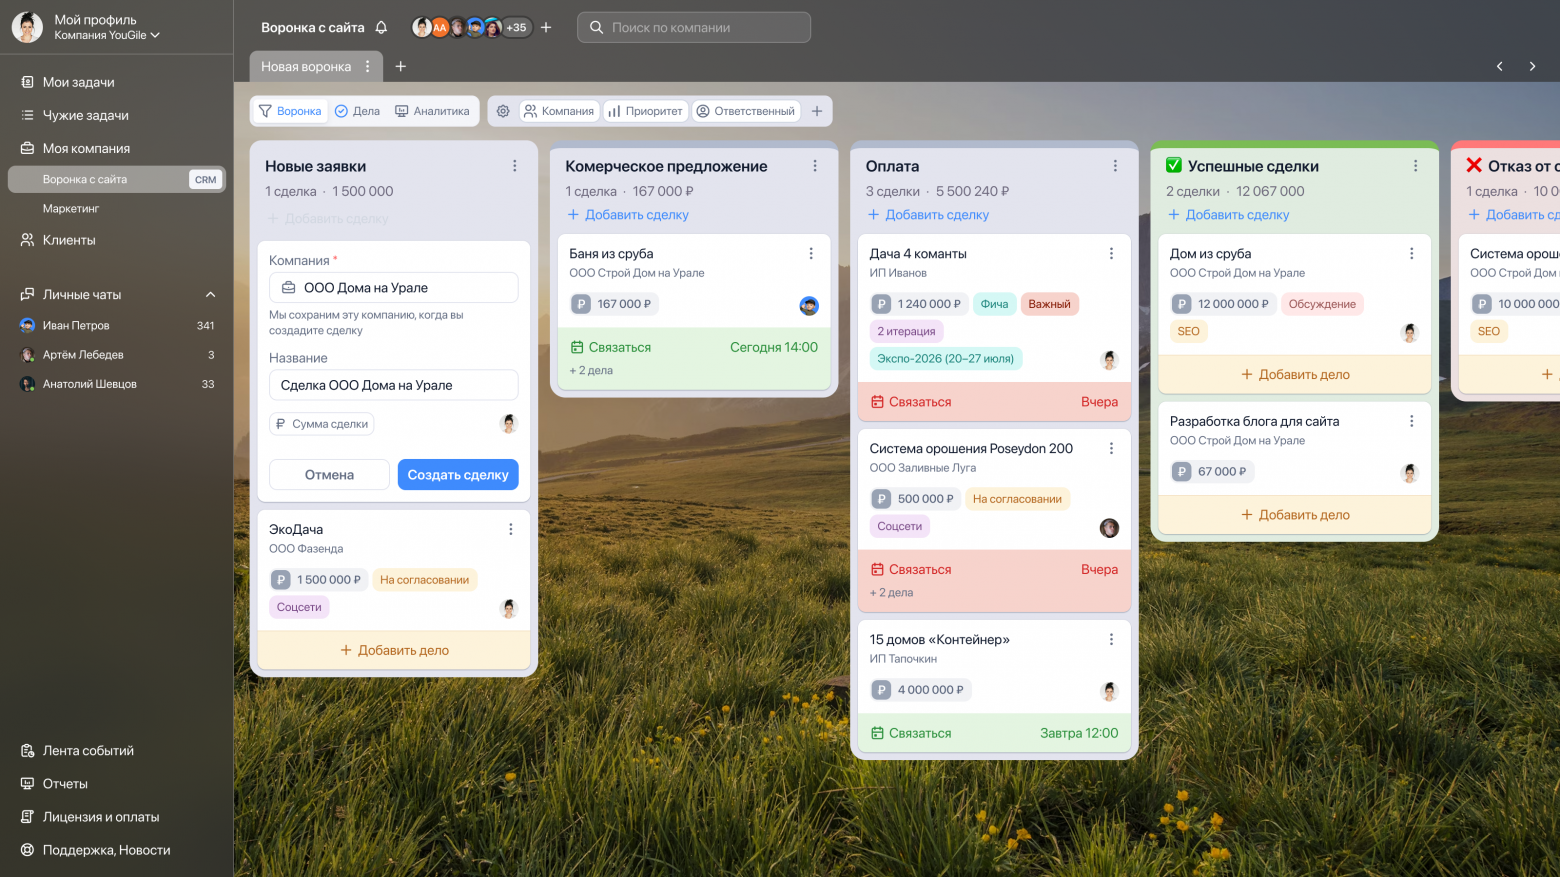Toggle the Ответственный field display
The height and width of the screenshot is (877, 1560).
(746, 111)
